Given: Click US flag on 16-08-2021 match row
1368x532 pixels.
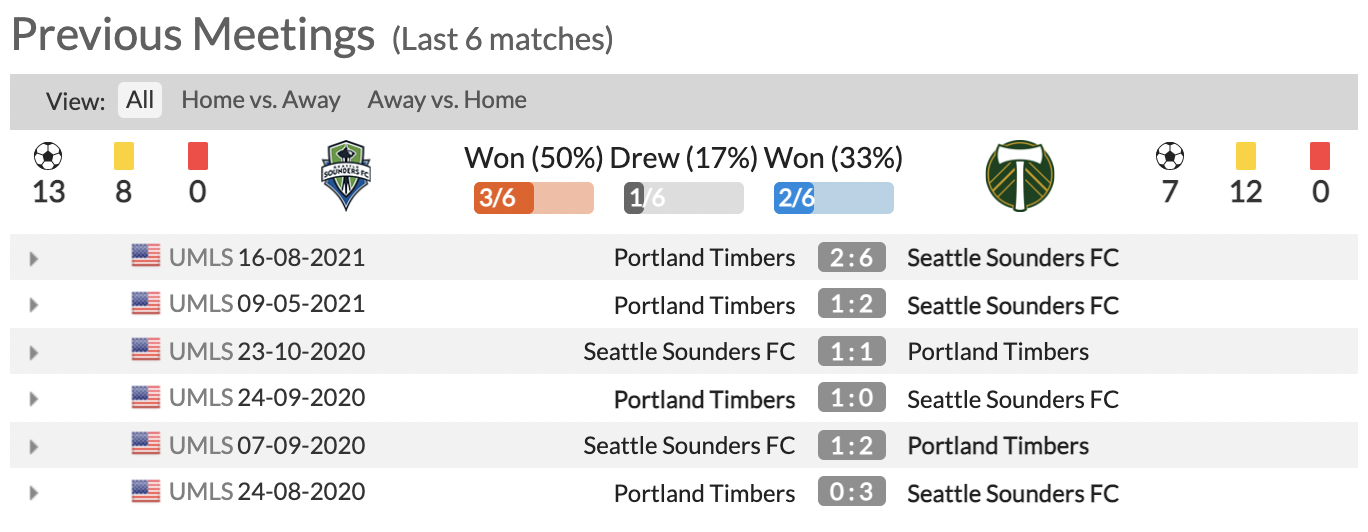Looking at the screenshot, I should tap(146, 256).
